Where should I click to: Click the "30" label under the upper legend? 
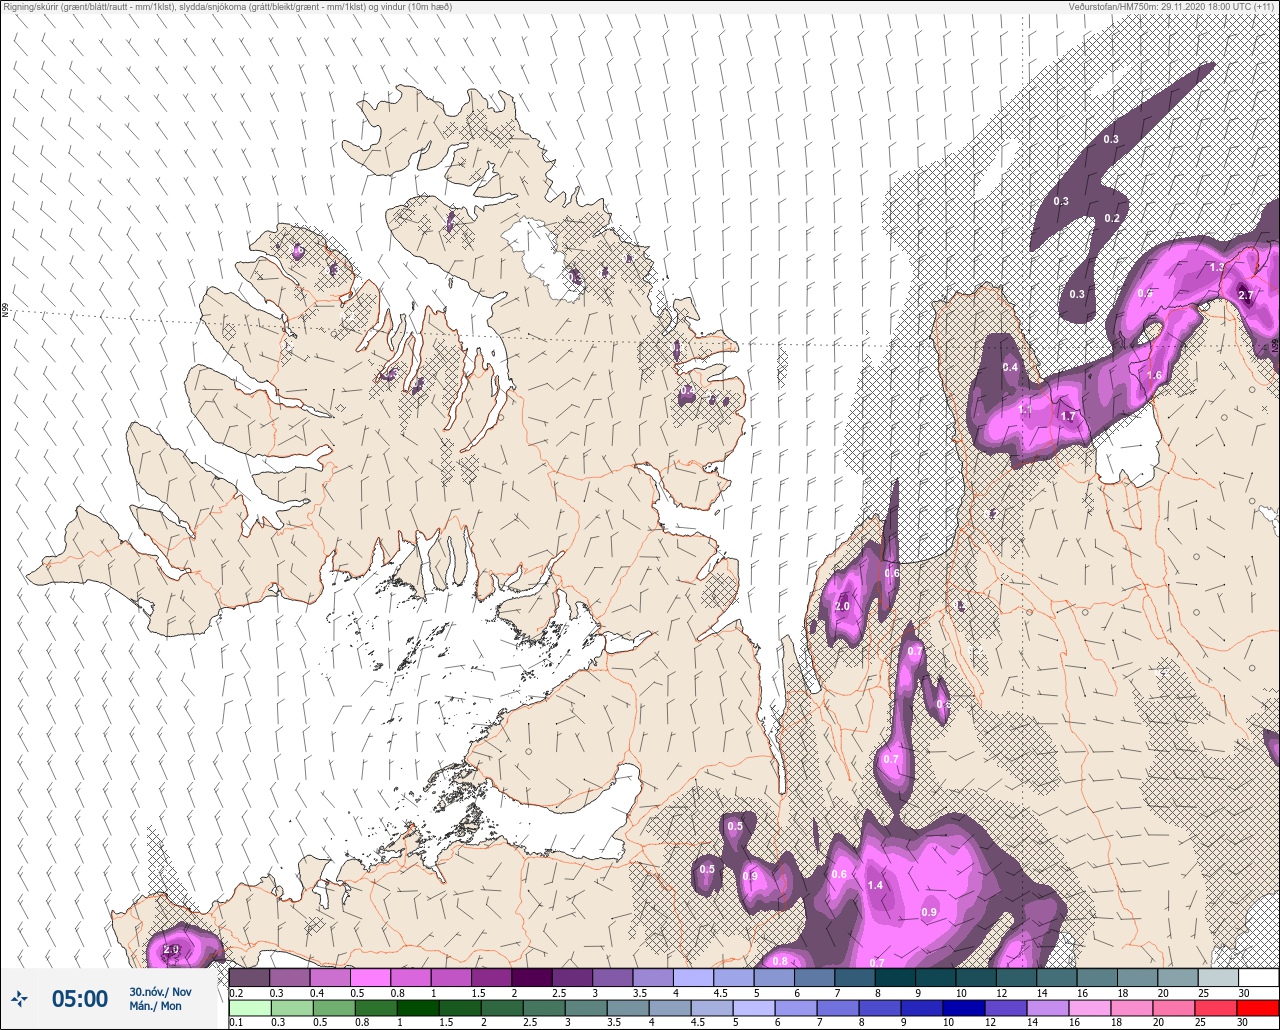(x=1243, y=992)
